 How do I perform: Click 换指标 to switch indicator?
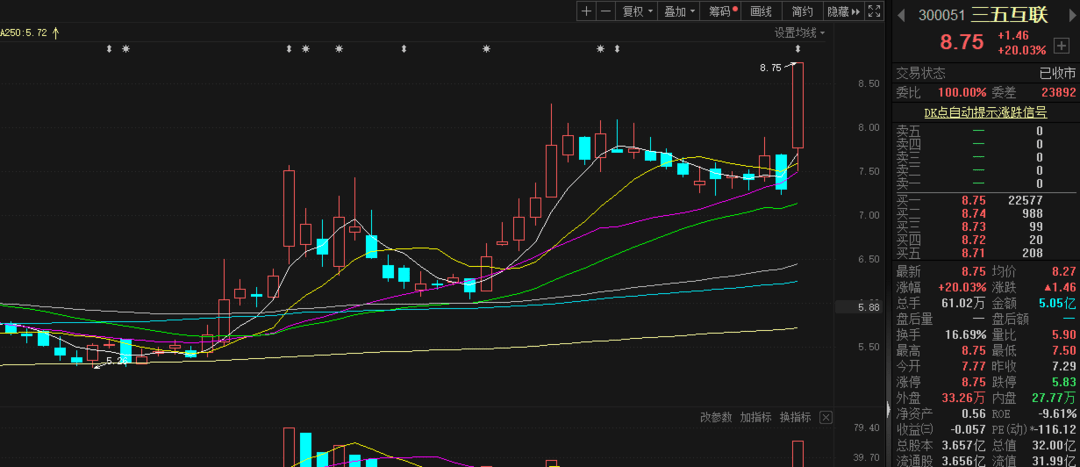[x=795, y=417]
